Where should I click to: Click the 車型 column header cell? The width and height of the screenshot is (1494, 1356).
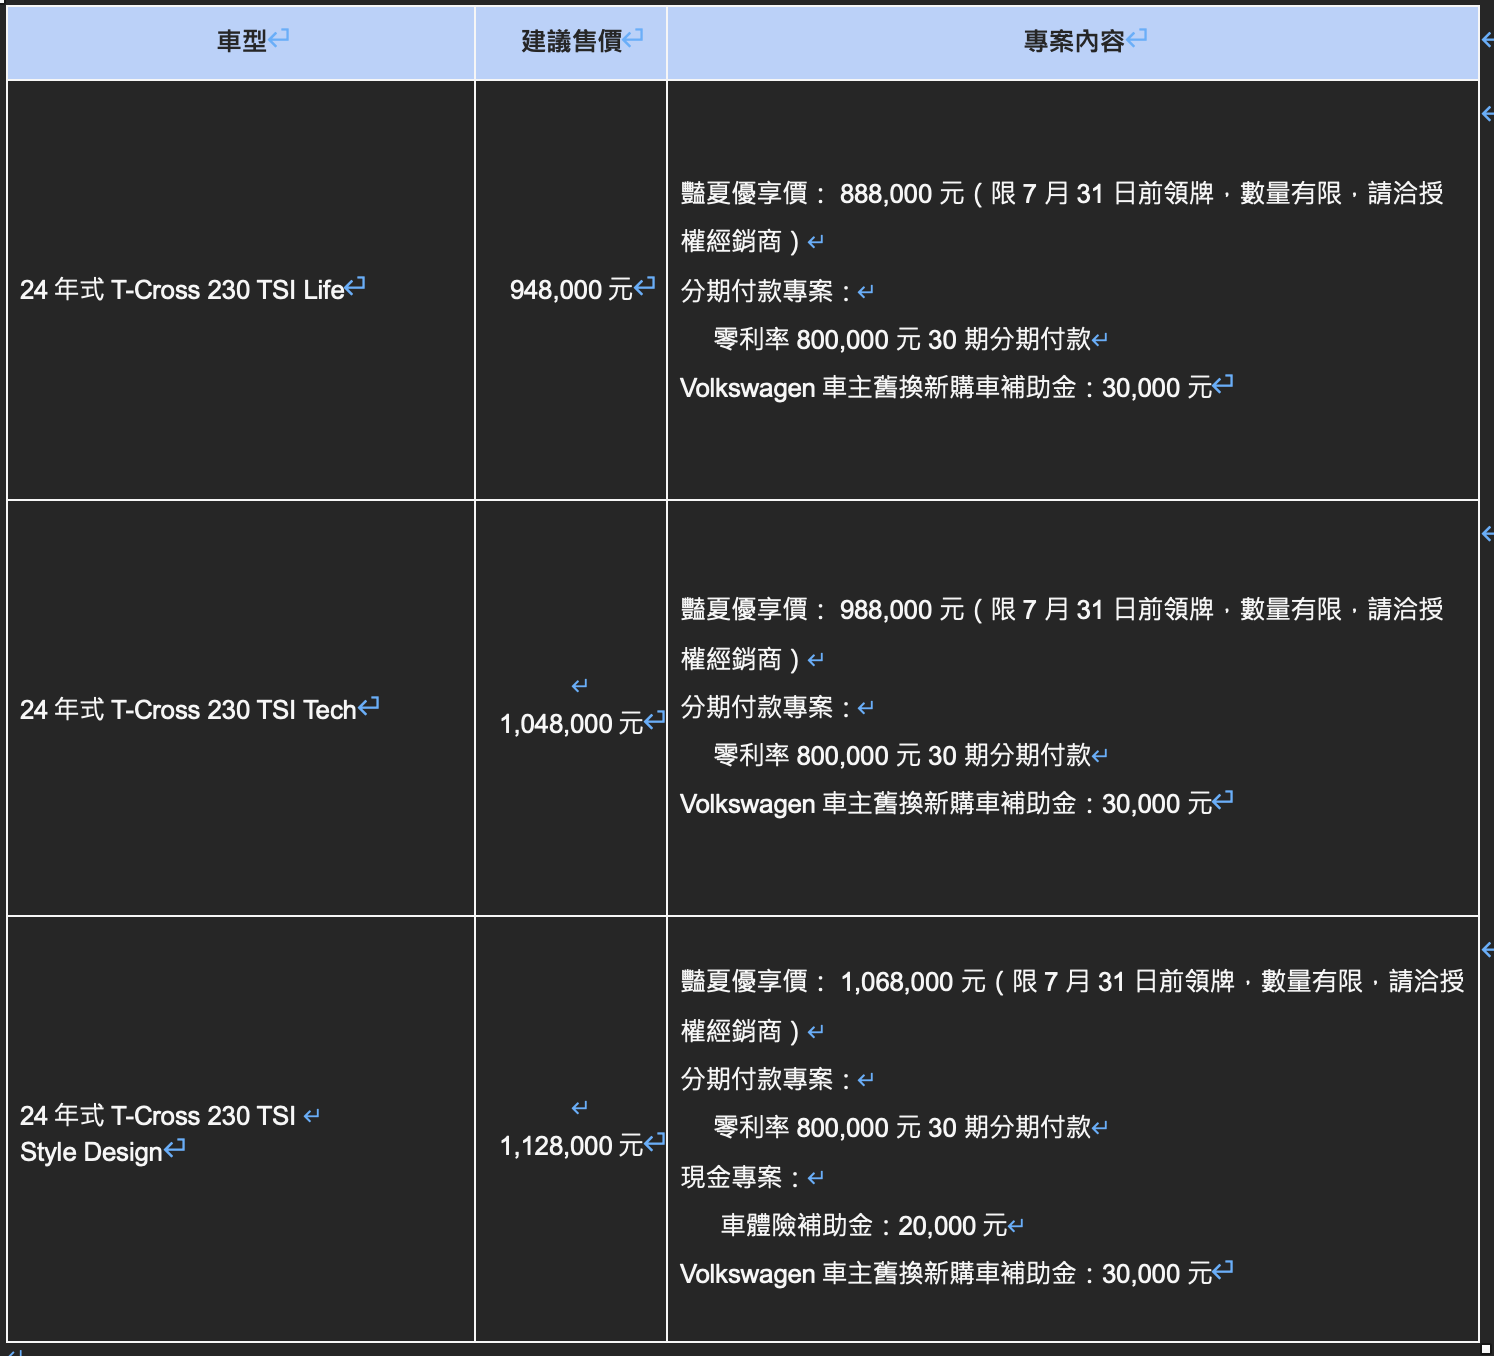coord(241,41)
